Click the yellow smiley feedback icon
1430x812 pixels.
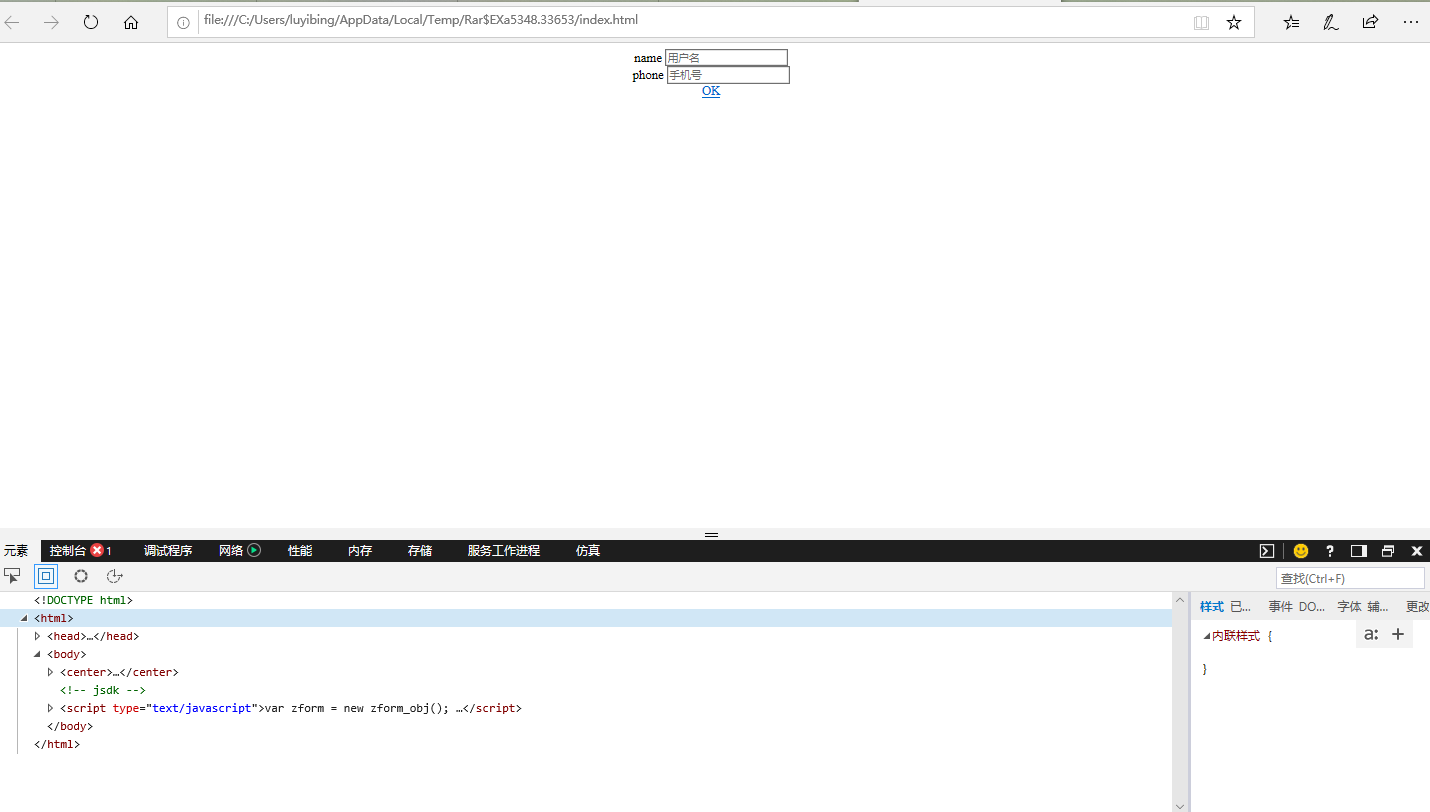(1301, 551)
